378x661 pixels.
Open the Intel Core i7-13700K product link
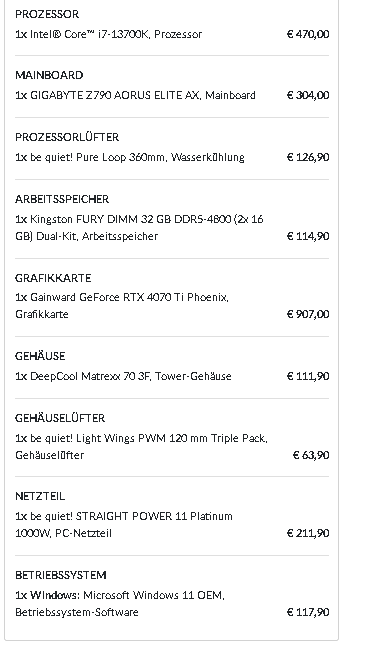point(109,34)
